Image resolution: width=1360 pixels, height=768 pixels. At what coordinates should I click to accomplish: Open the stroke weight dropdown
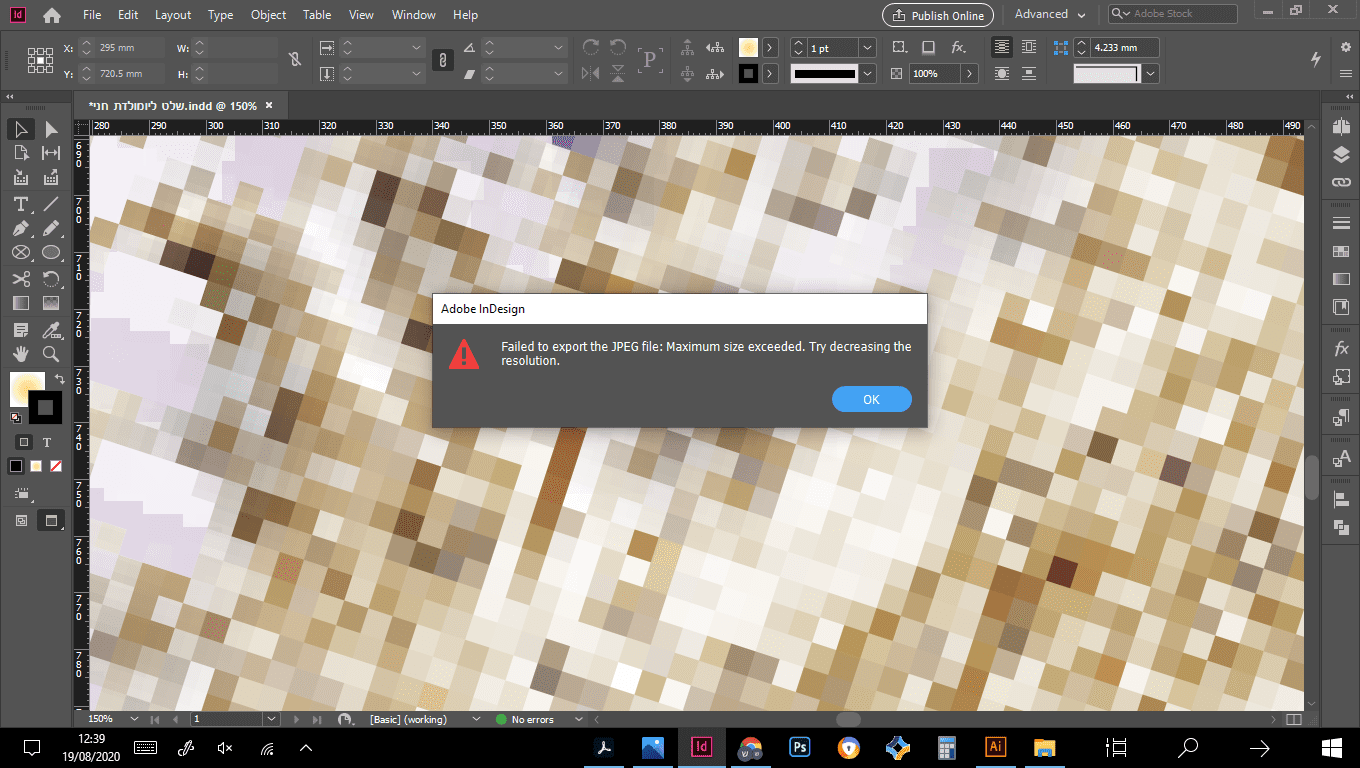tap(867, 48)
